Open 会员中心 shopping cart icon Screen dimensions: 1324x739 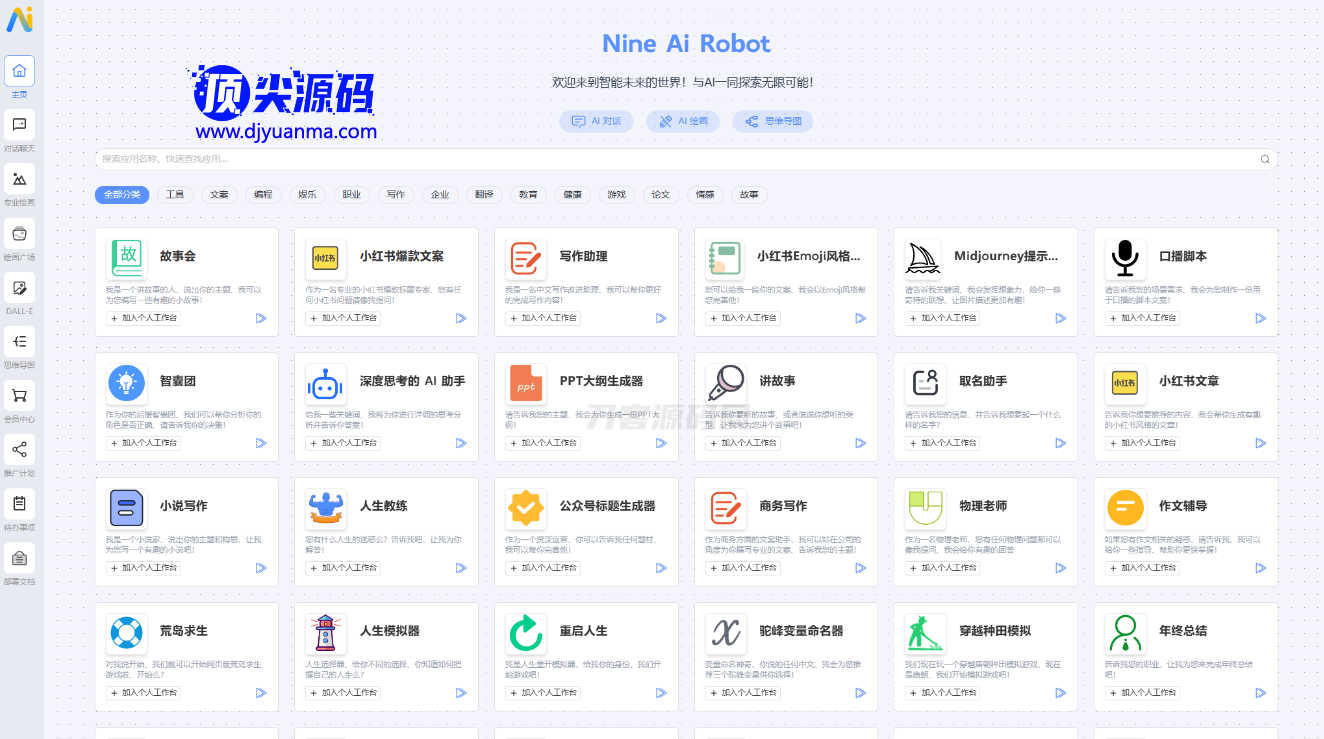(19, 396)
